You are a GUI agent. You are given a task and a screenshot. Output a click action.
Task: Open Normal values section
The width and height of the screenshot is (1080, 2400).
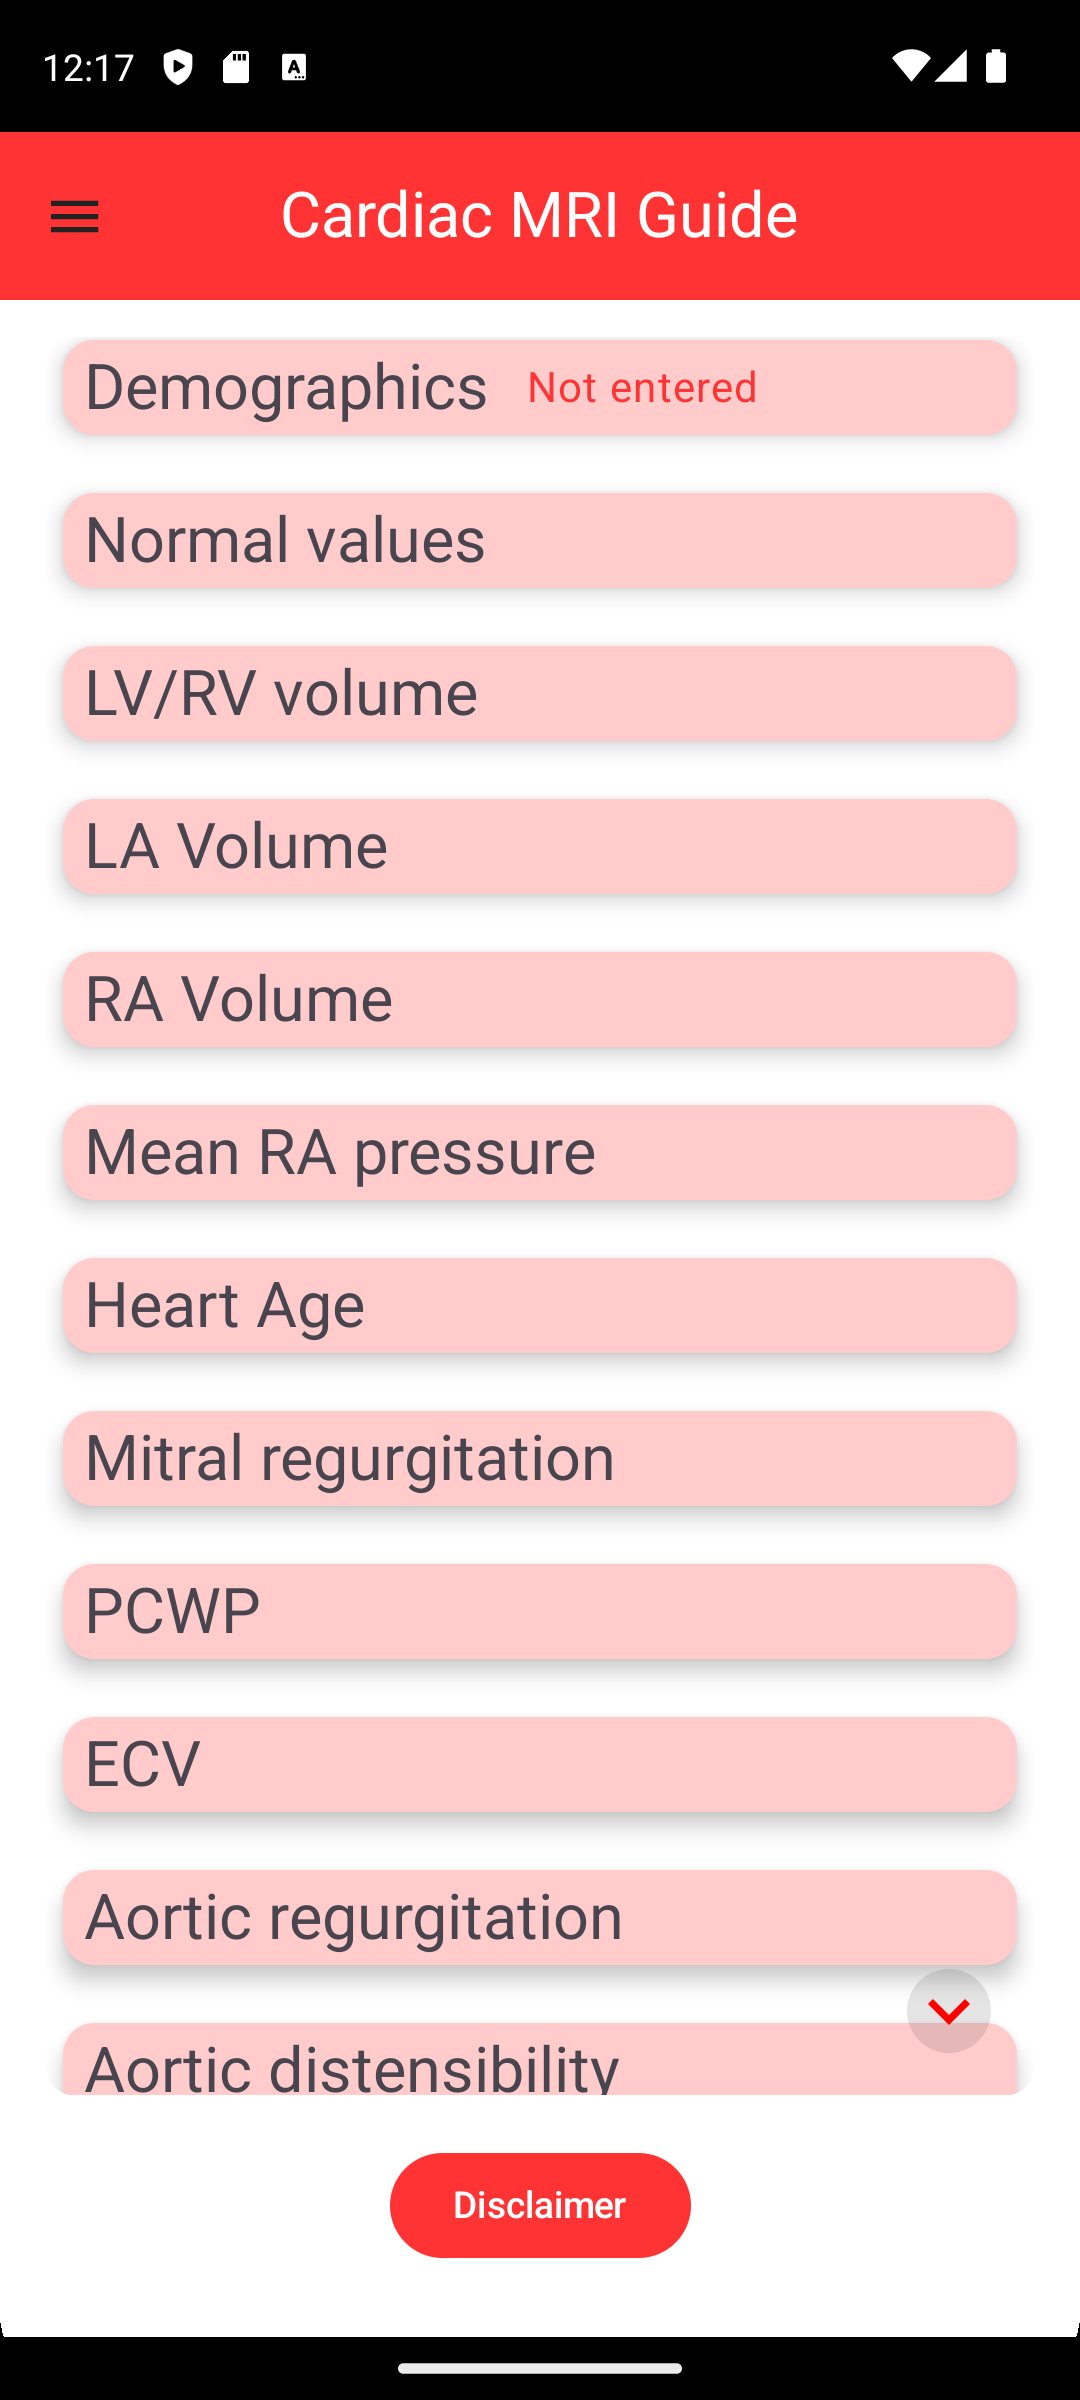point(540,540)
